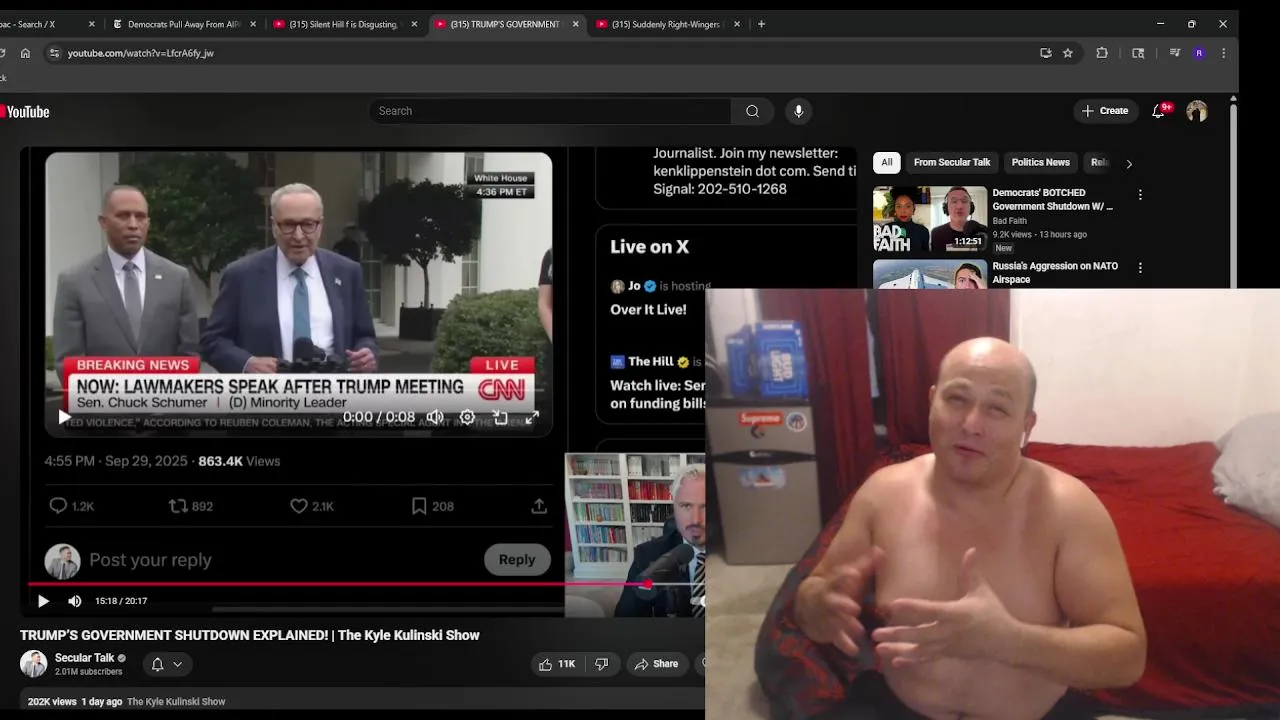1280x720 pixels.
Task: Open Russia's Aggression on NATO Airspace title
Action: click(x=1055, y=273)
